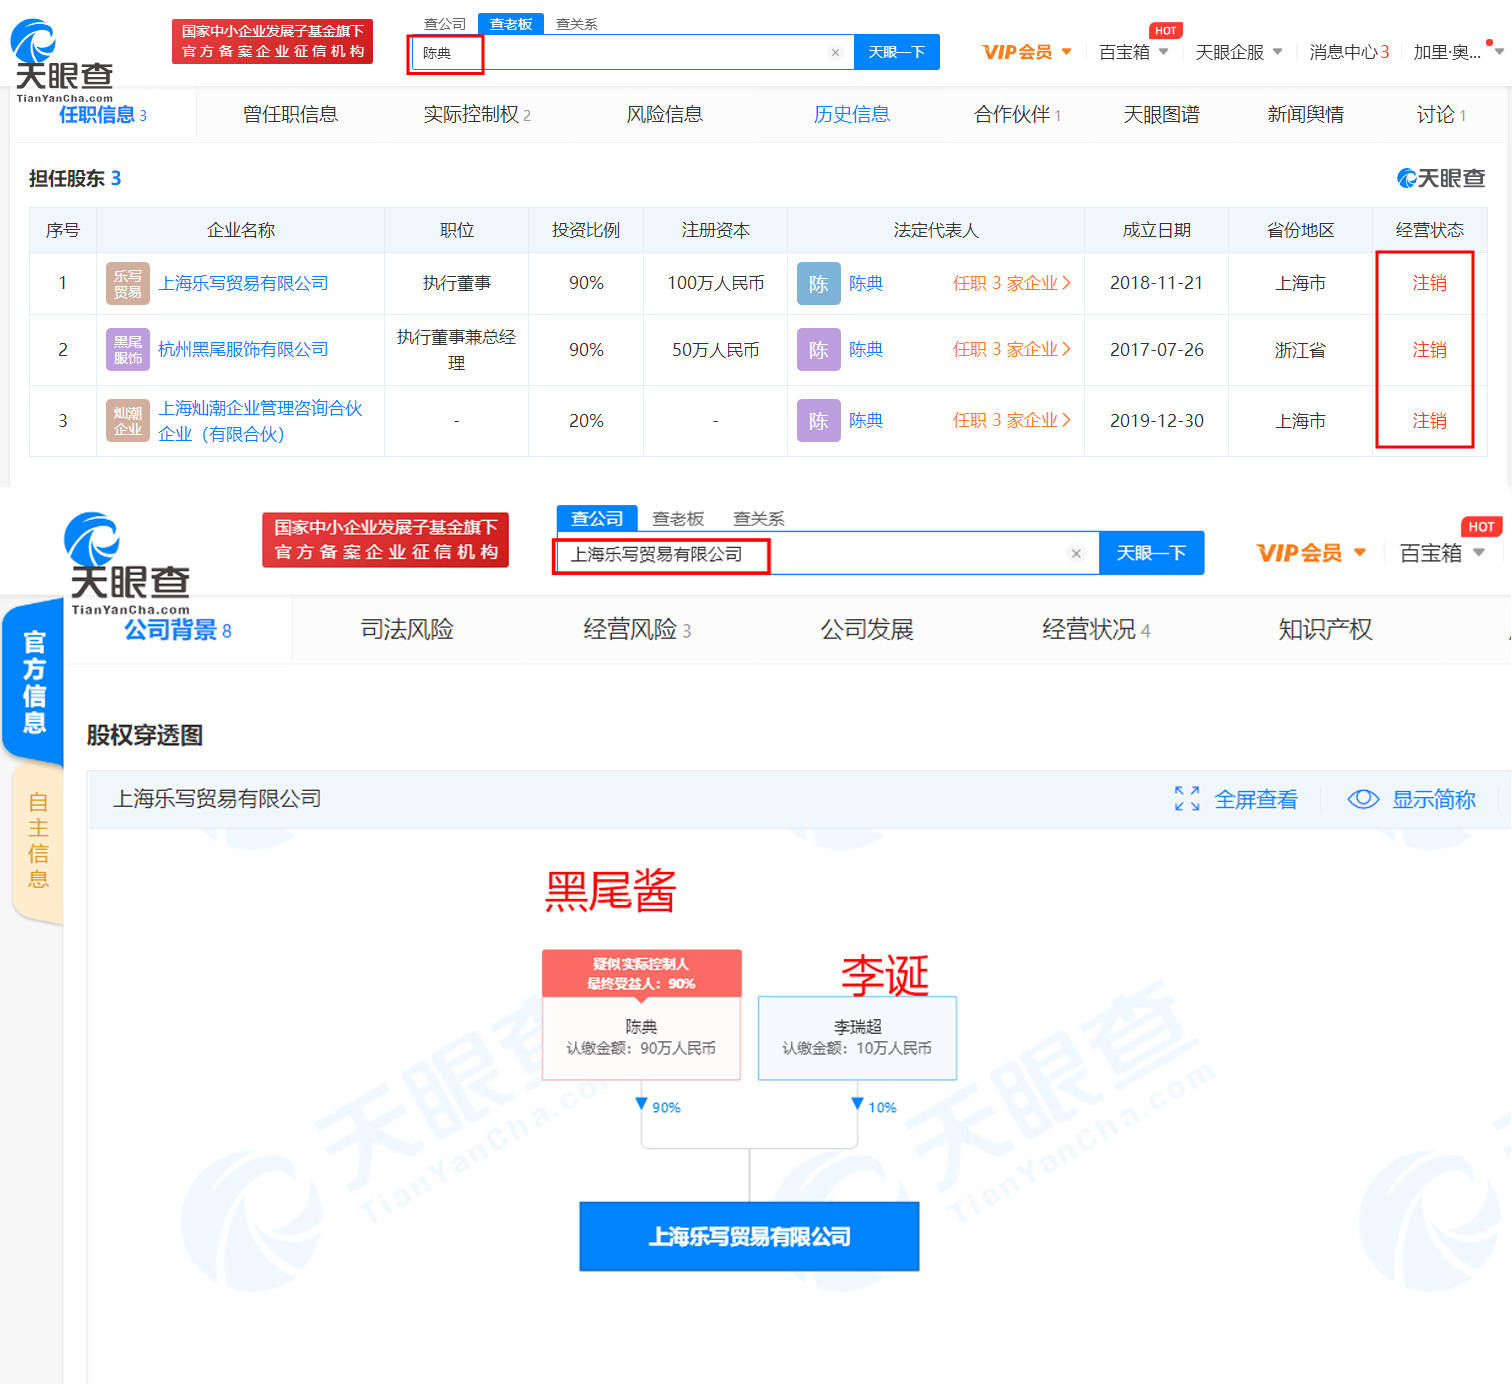Viewport: 1512px width, 1384px height.
Task: Open the 历史信息 tab
Action: pos(851,114)
